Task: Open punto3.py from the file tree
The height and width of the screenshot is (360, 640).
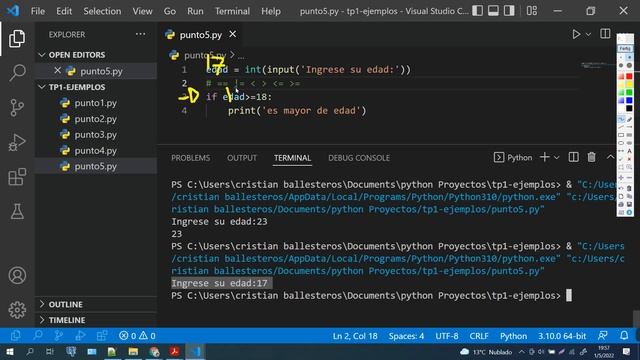Action: [x=96, y=134]
